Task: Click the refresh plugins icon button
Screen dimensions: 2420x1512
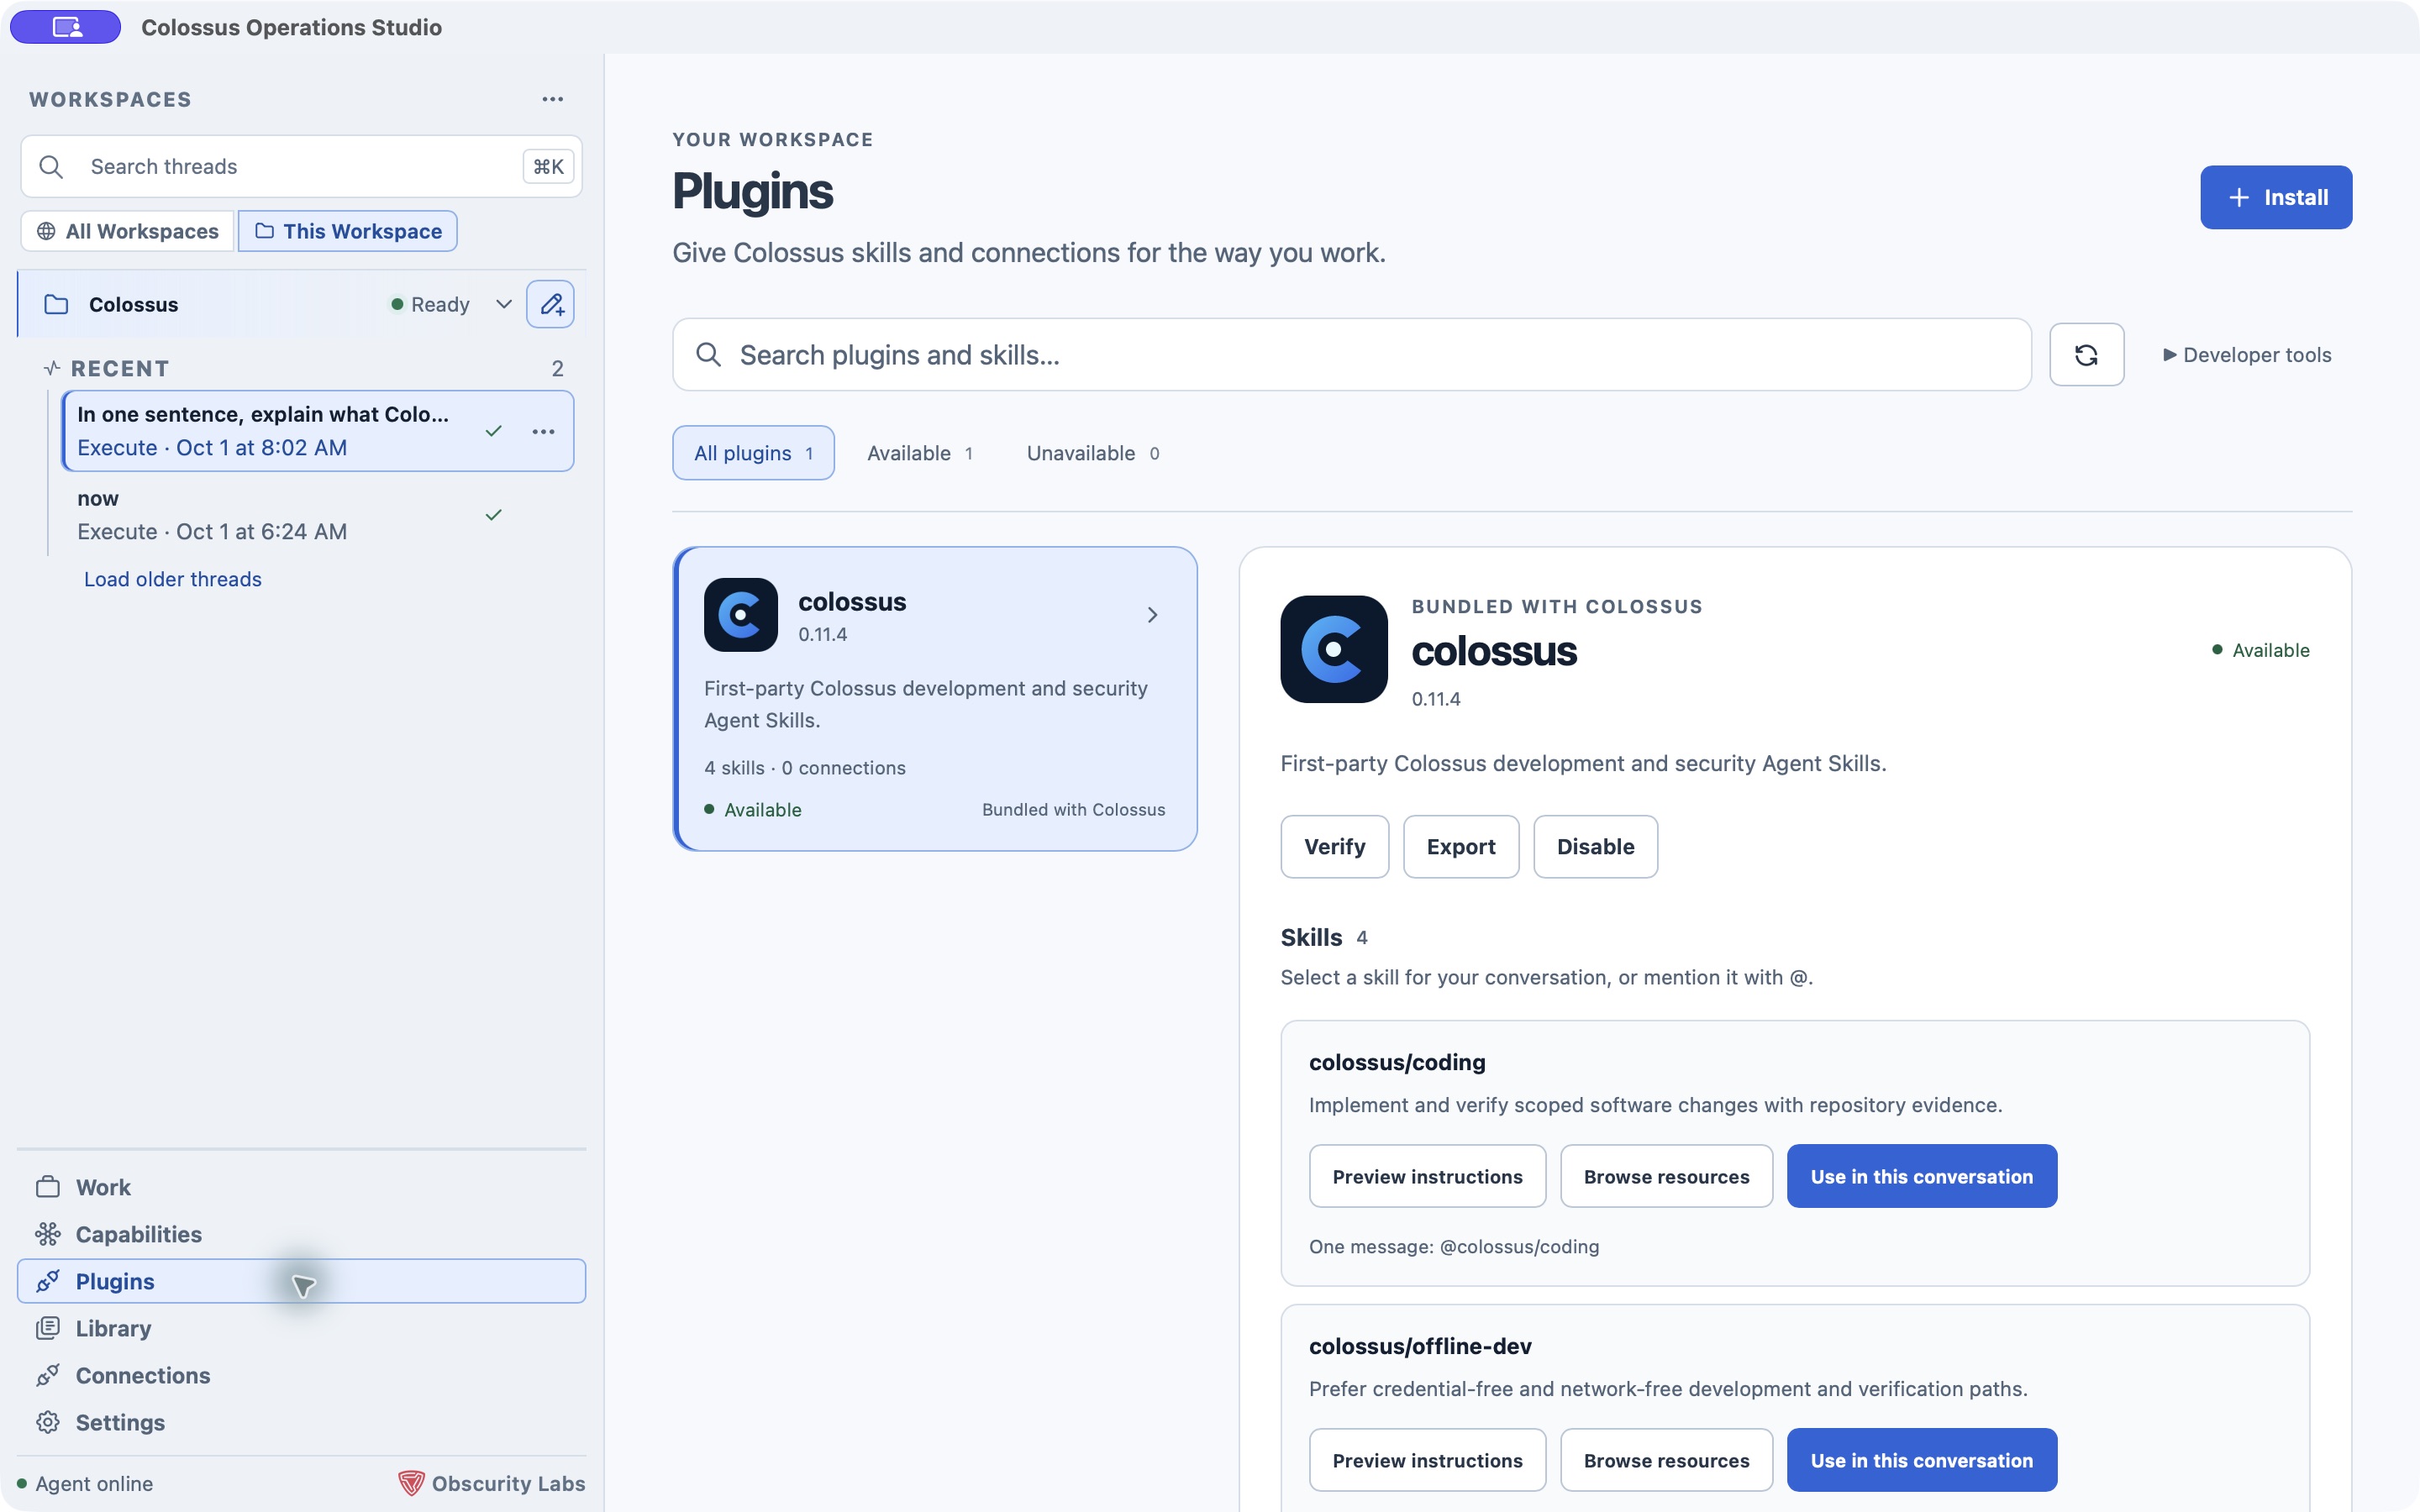Action: pyautogui.click(x=2086, y=354)
